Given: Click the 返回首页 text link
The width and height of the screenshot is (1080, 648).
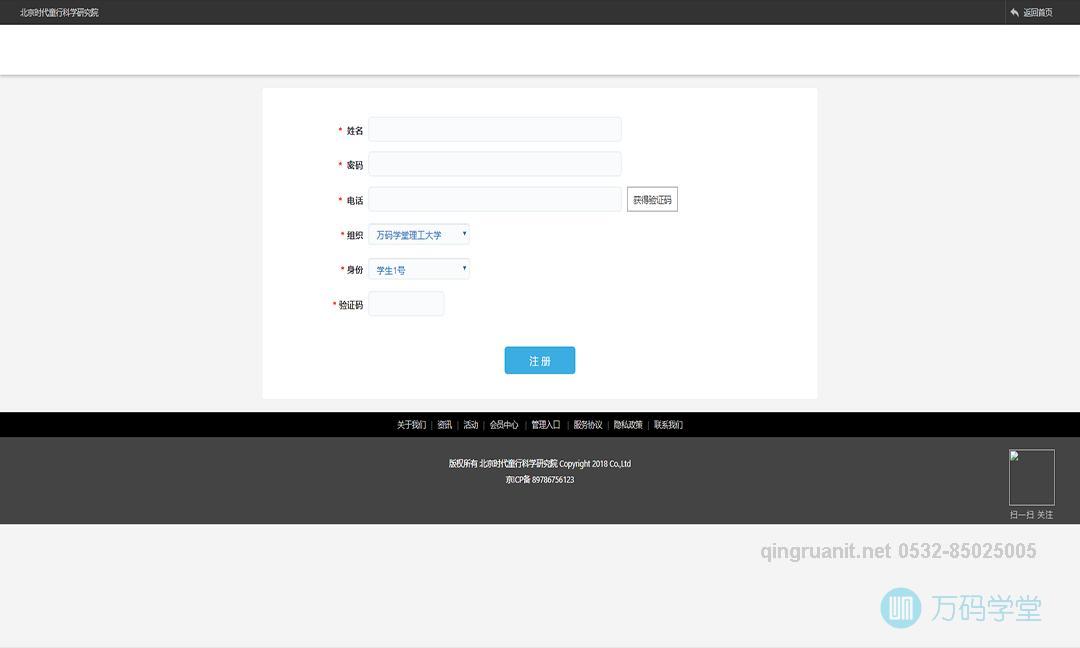Looking at the screenshot, I should tap(1038, 13).
